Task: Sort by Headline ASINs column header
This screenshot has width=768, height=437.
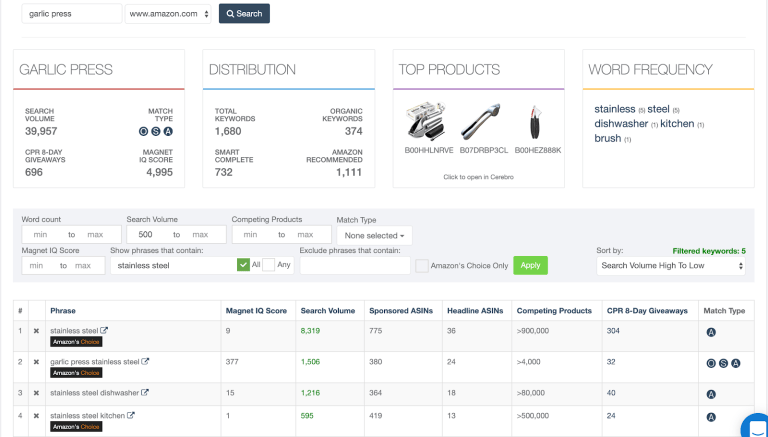Action: click(475, 311)
